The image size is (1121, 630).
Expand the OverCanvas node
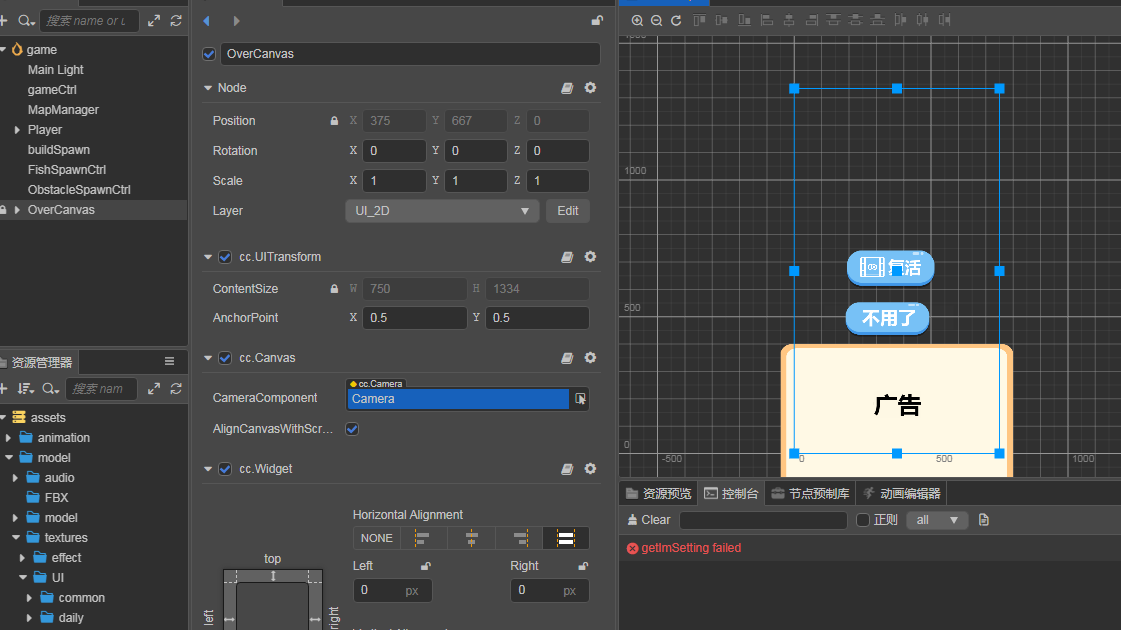(x=17, y=210)
